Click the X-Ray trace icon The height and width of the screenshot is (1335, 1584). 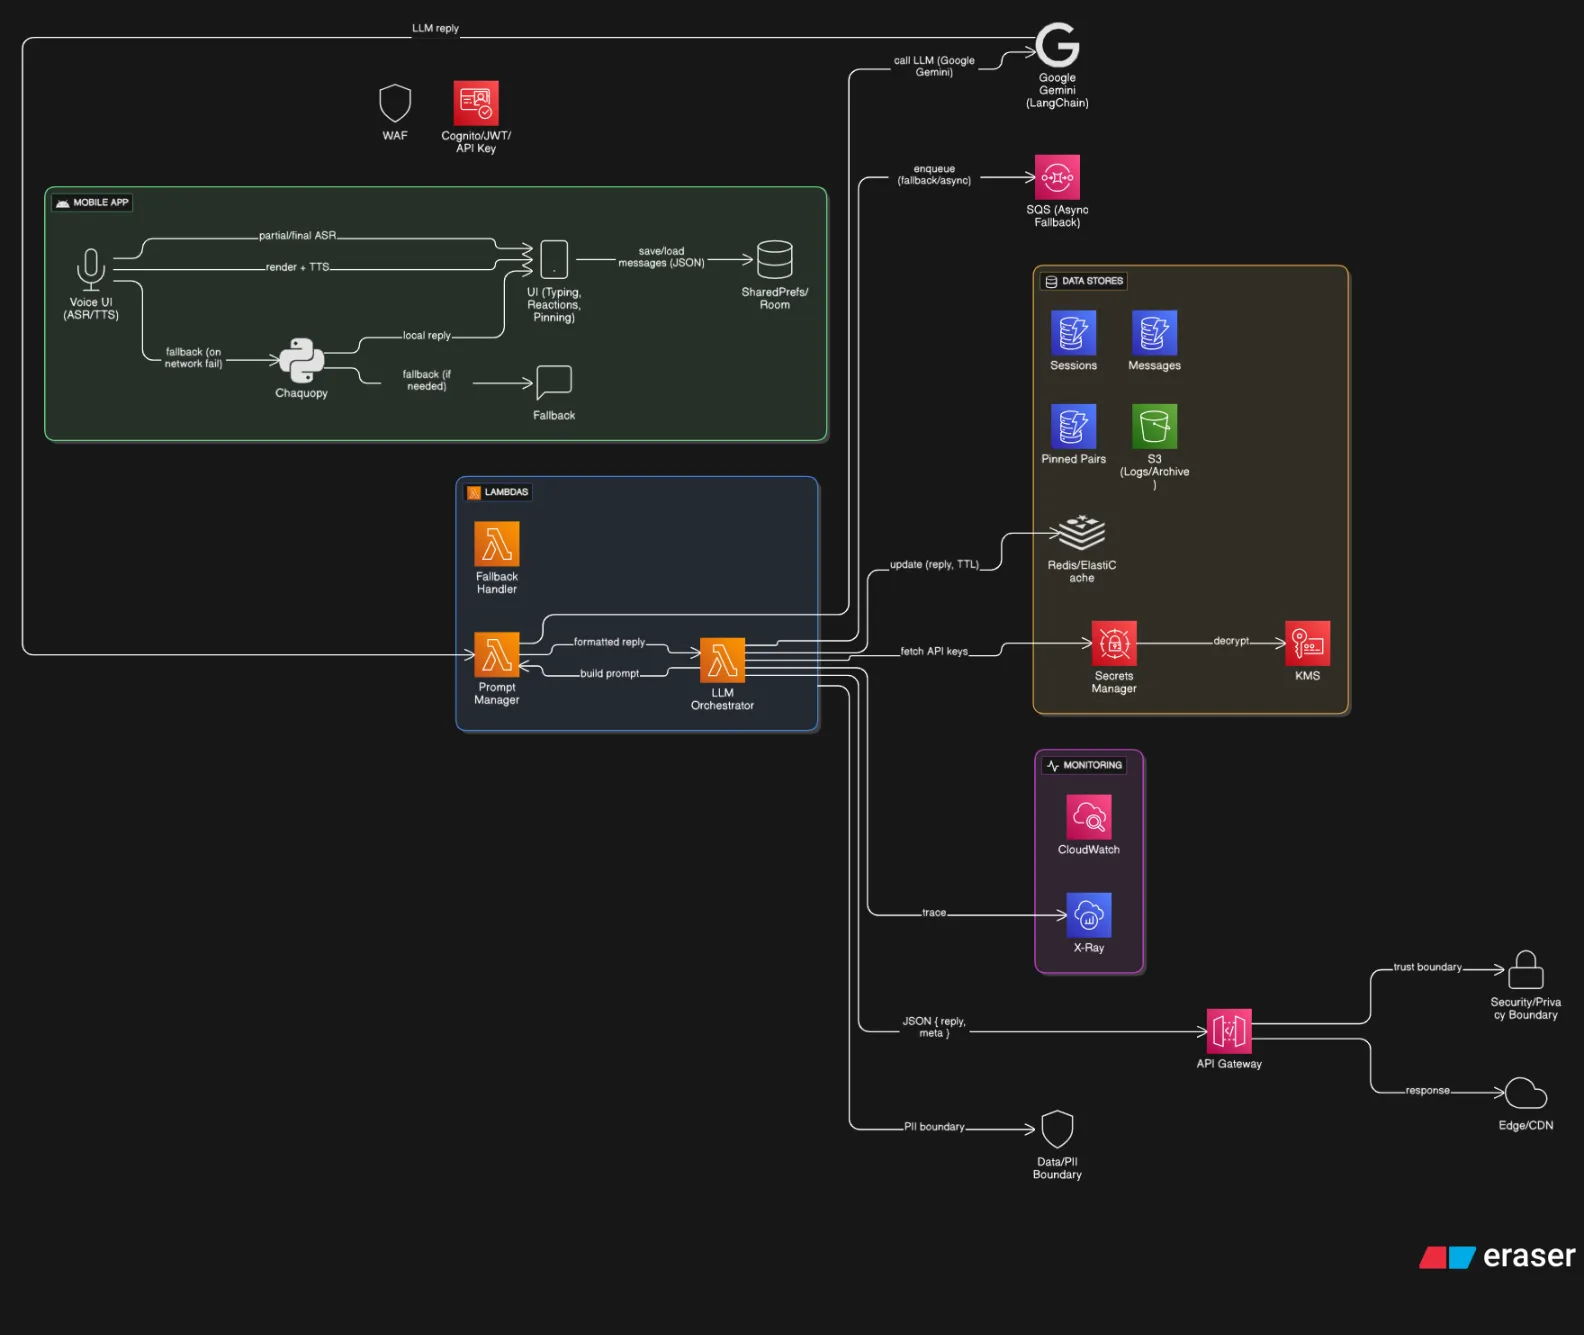coord(1089,915)
